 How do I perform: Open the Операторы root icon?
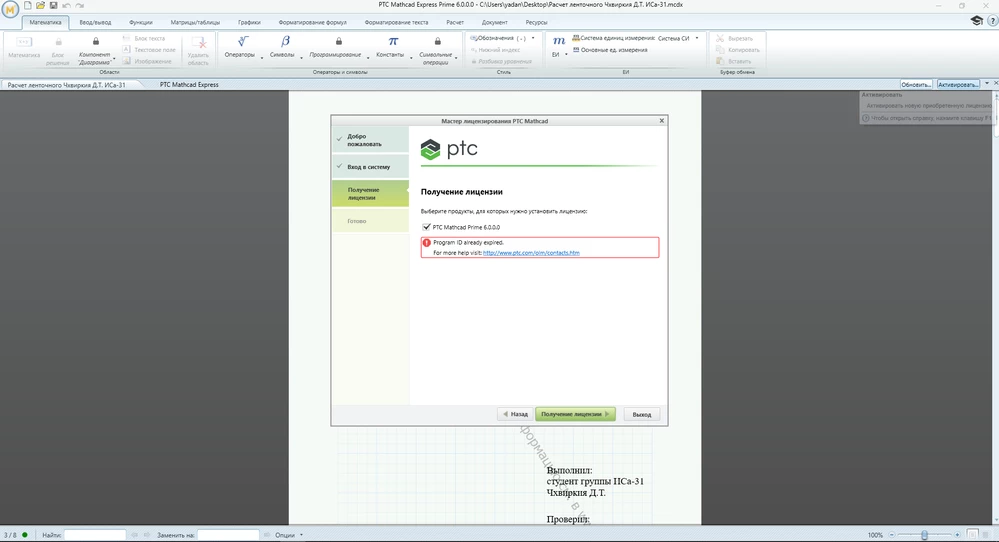coord(243,41)
